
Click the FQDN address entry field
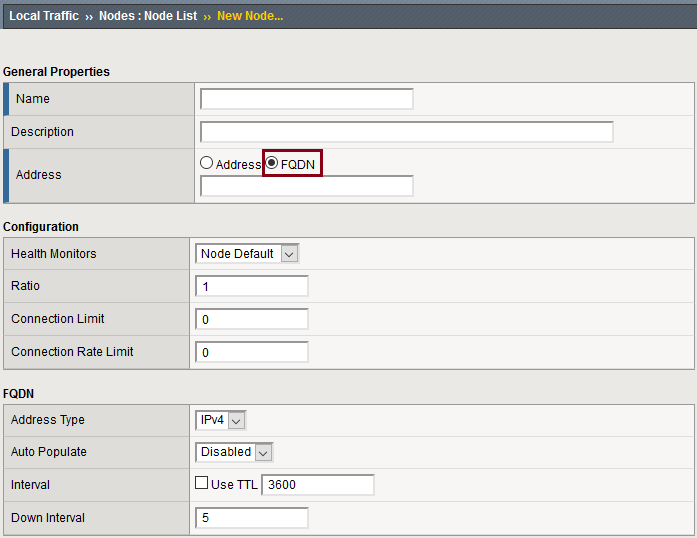tap(307, 186)
